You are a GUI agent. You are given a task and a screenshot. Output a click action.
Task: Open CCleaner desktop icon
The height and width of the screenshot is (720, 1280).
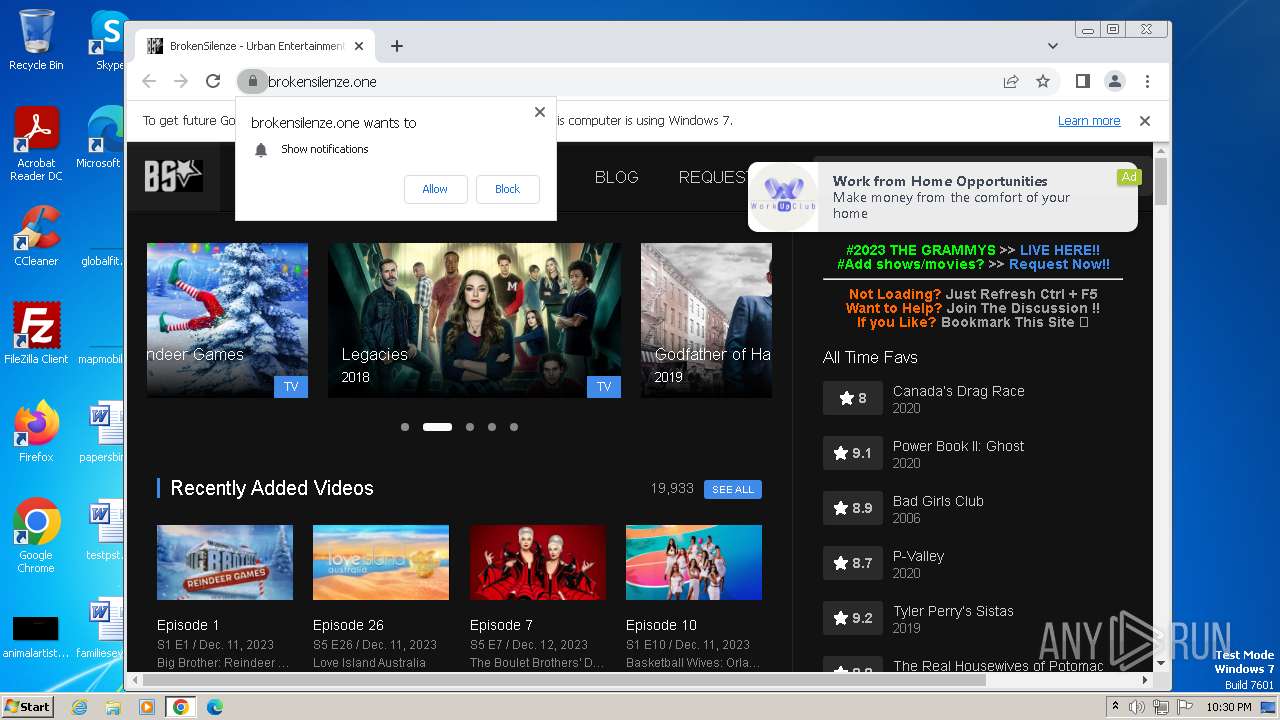[x=36, y=236]
